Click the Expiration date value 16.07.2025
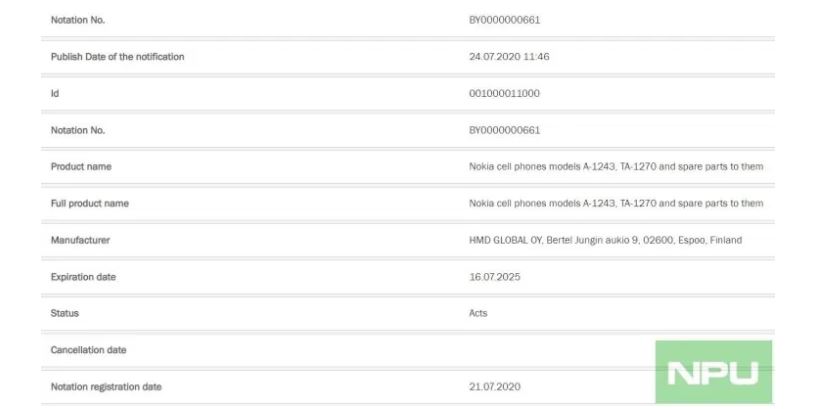The width and height of the screenshot is (833, 409). [495, 277]
